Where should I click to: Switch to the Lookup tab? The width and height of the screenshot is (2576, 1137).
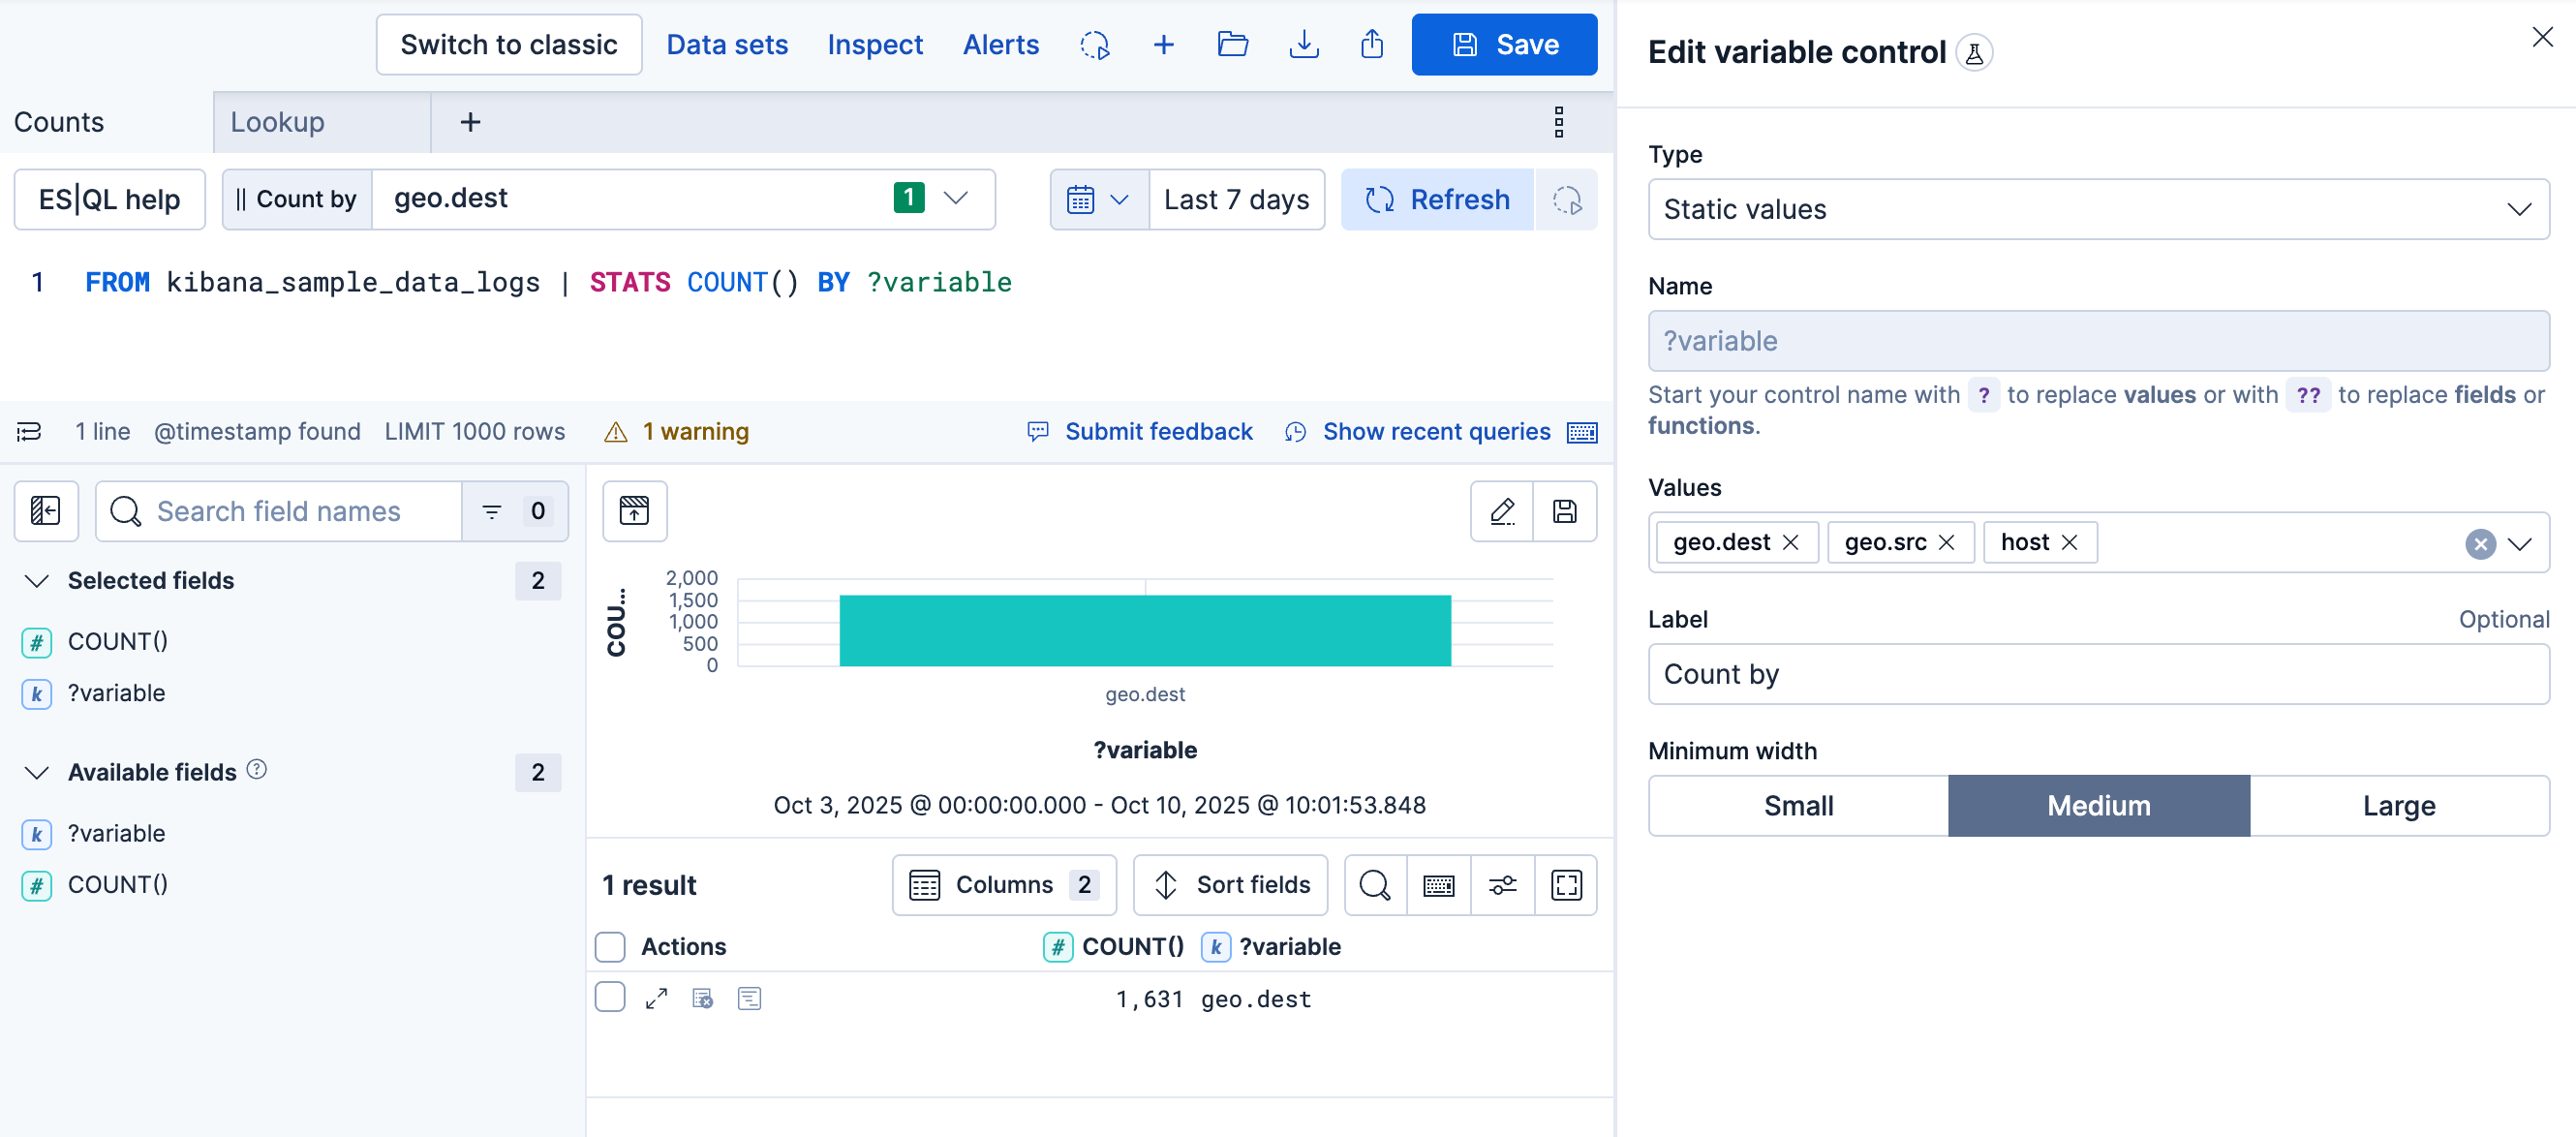click(277, 122)
